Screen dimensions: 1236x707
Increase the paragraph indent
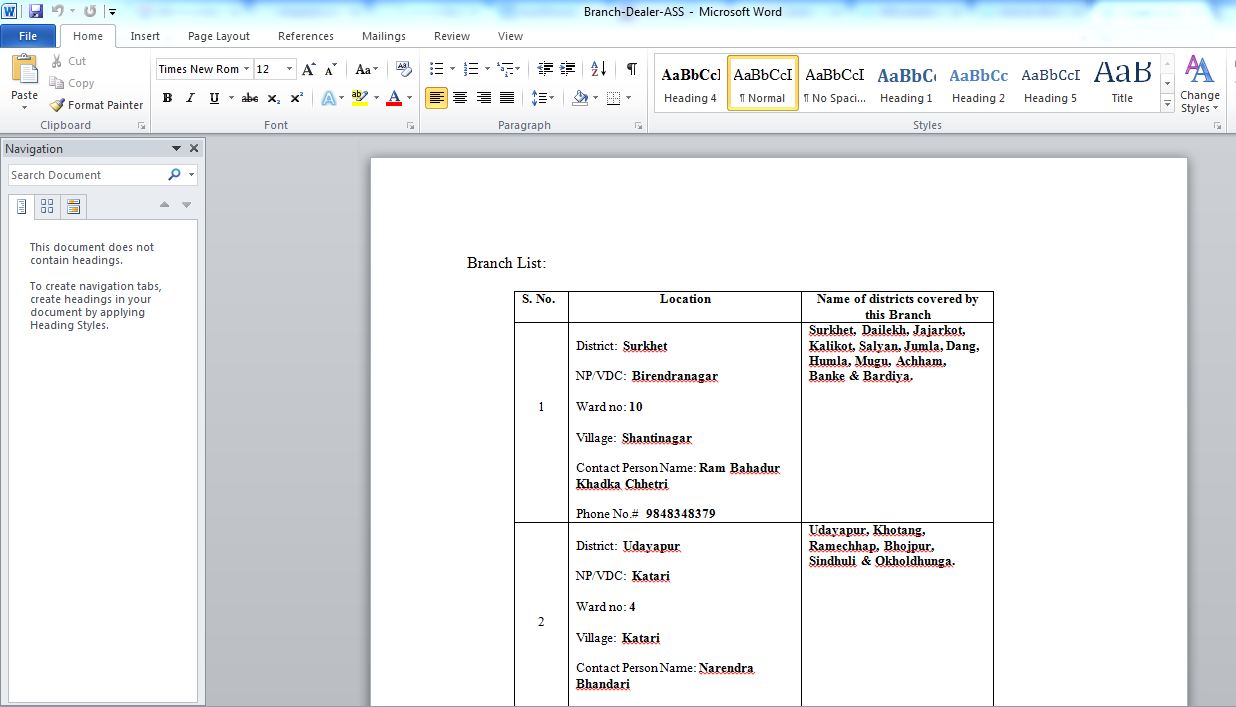[568, 69]
